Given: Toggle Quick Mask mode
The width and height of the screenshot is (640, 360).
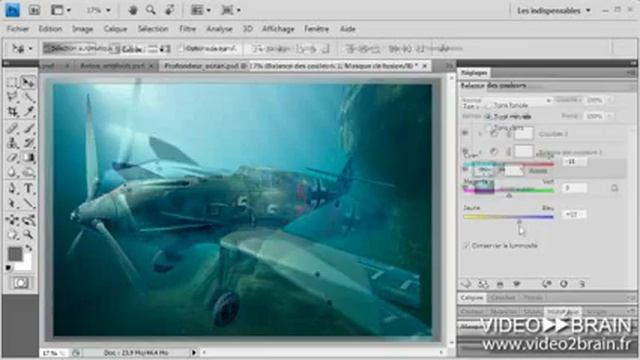Looking at the screenshot, I should tap(20, 283).
